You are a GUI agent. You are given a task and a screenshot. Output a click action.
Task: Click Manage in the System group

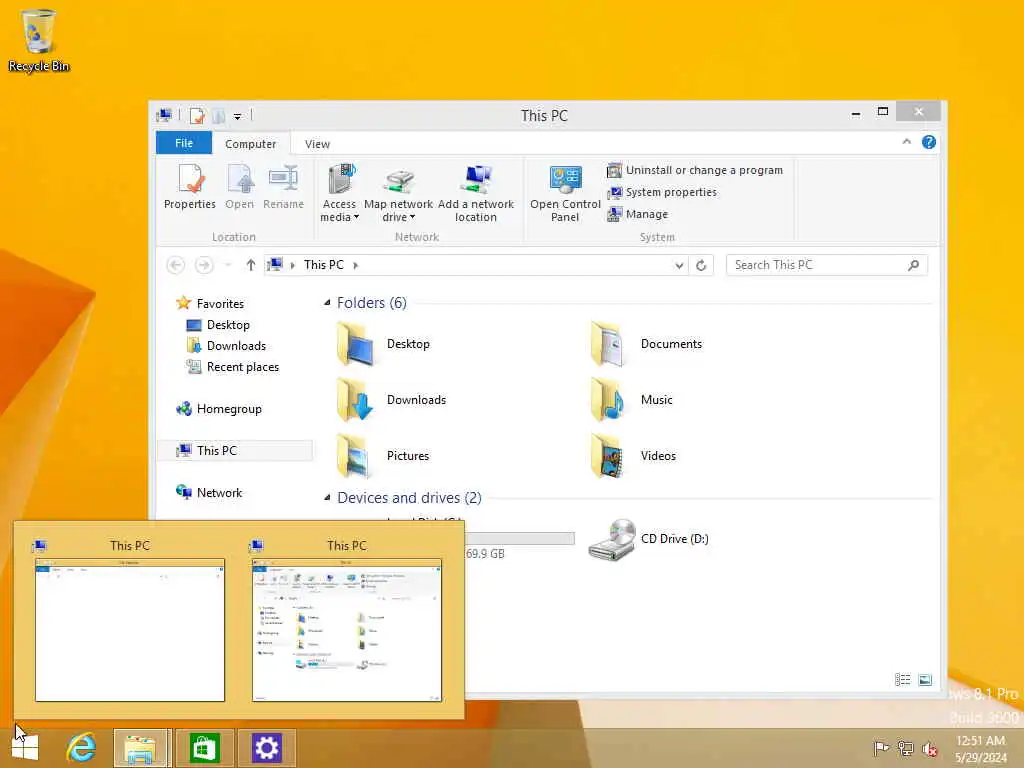(x=637, y=214)
